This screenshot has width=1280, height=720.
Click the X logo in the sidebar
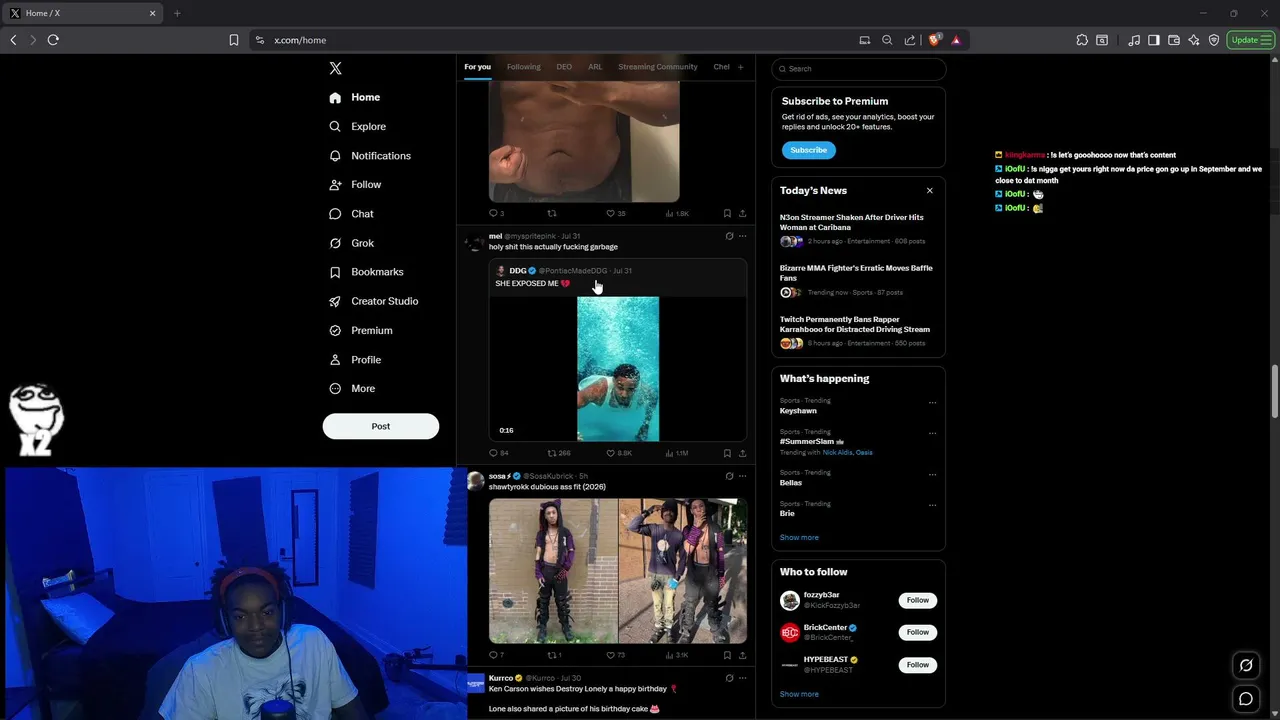coord(335,68)
